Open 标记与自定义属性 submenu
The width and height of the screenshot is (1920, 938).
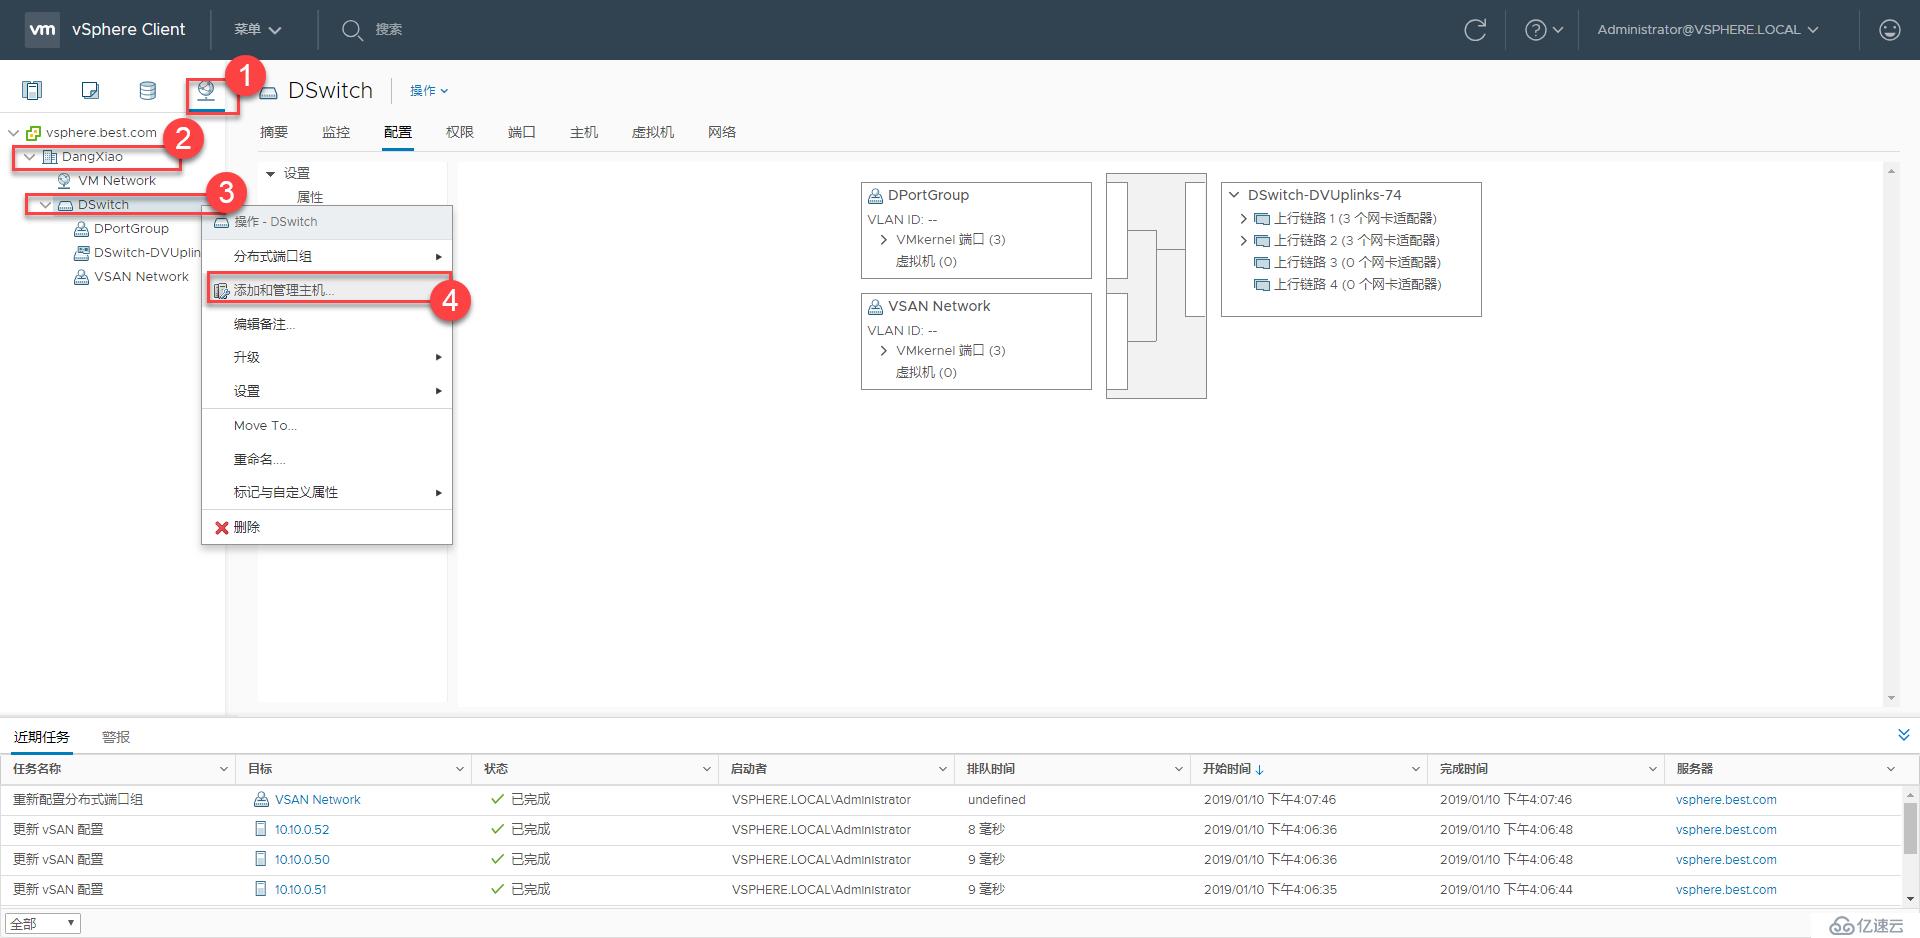(x=327, y=493)
